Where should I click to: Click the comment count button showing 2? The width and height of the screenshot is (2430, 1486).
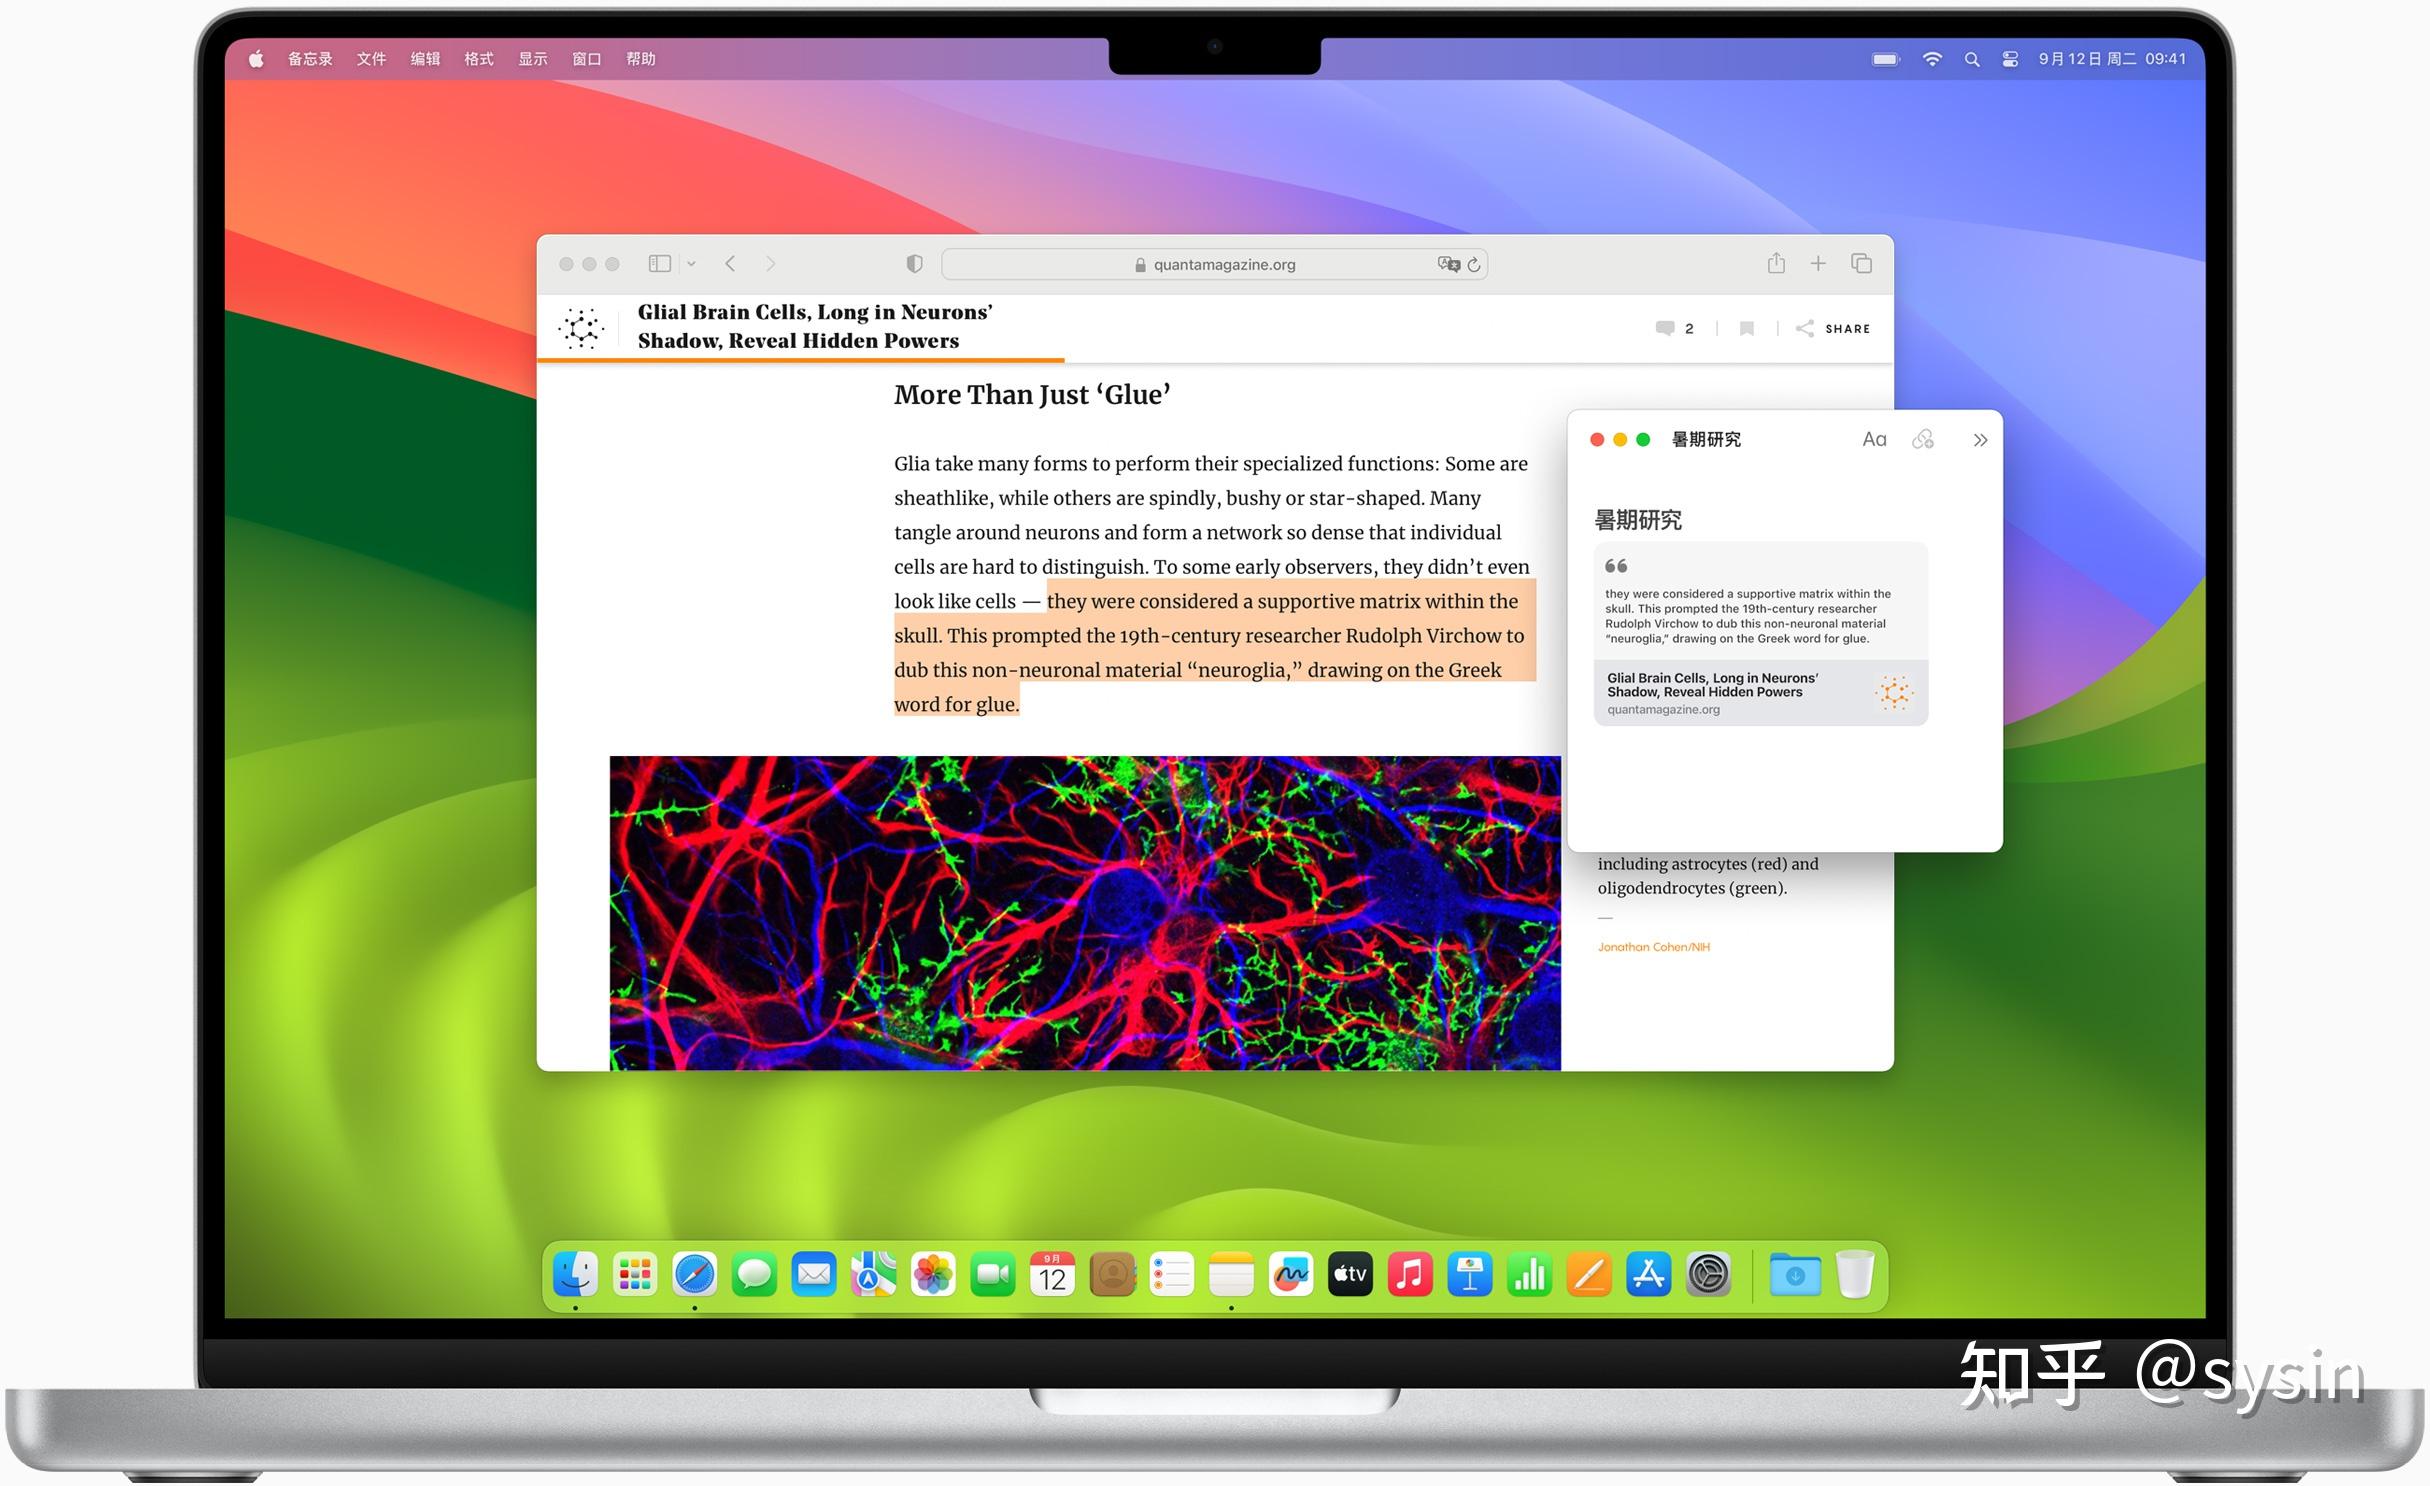click(1671, 328)
